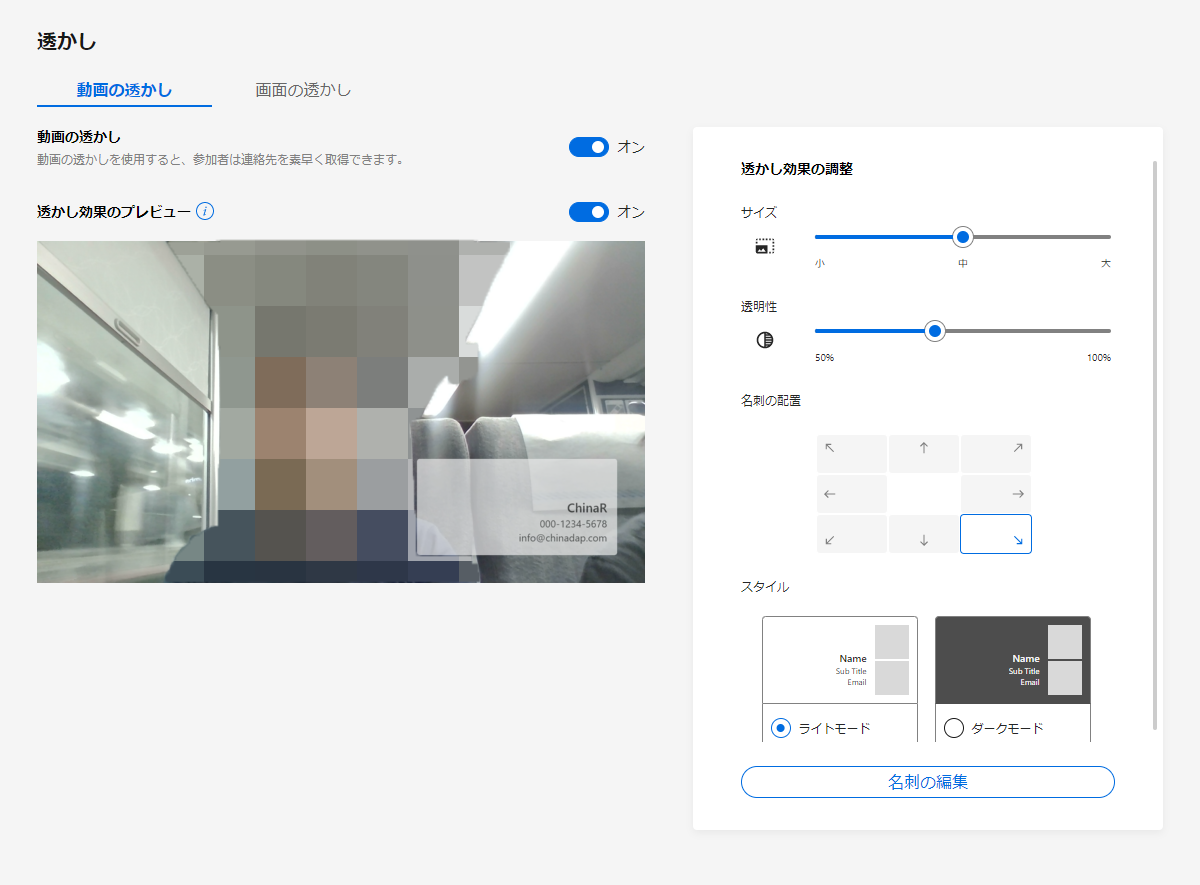Place business card at top-left arrow
The width and height of the screenshot is (1200, 885).
(852, 454)
